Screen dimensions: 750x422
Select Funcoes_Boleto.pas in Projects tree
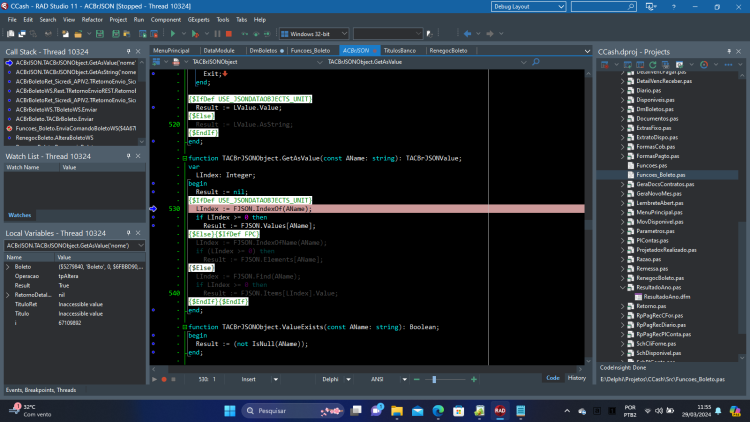pos(661,175)
